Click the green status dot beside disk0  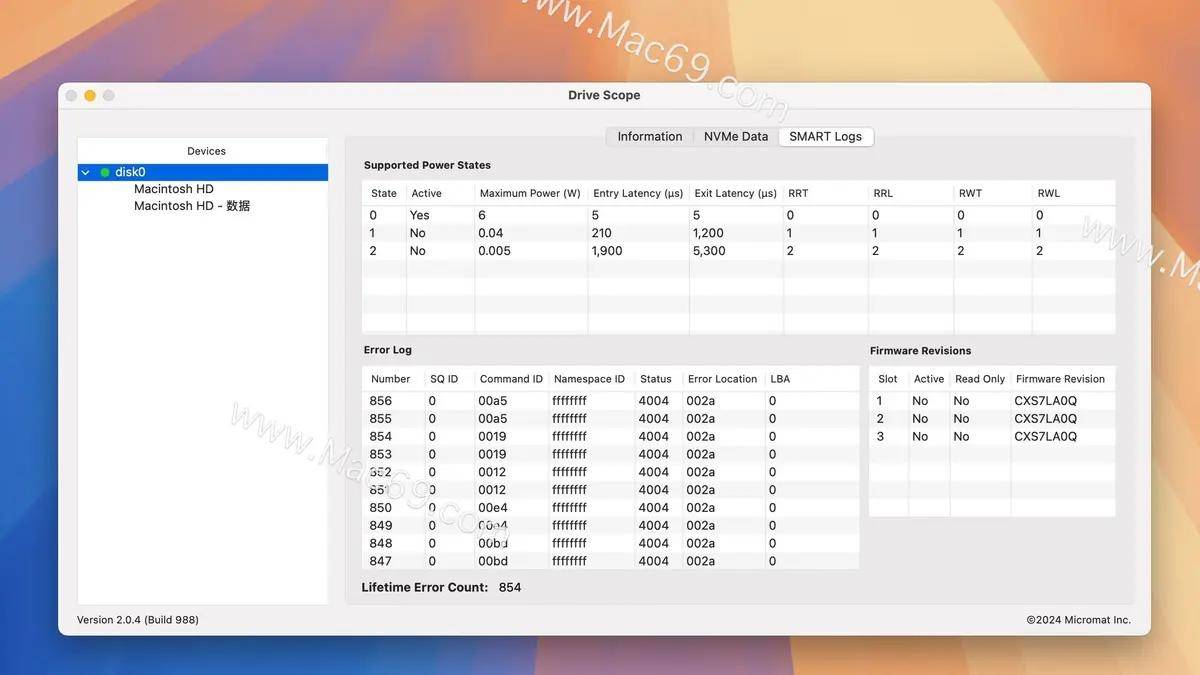pos(105,173)
